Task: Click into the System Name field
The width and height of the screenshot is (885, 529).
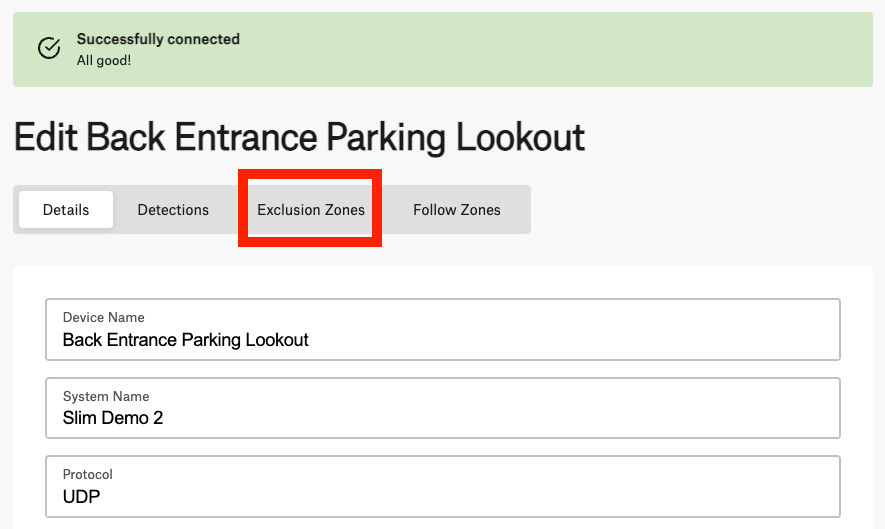Action: point(443,408)
